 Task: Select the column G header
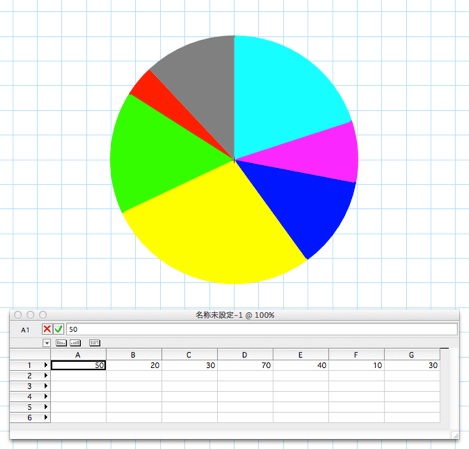412,355
